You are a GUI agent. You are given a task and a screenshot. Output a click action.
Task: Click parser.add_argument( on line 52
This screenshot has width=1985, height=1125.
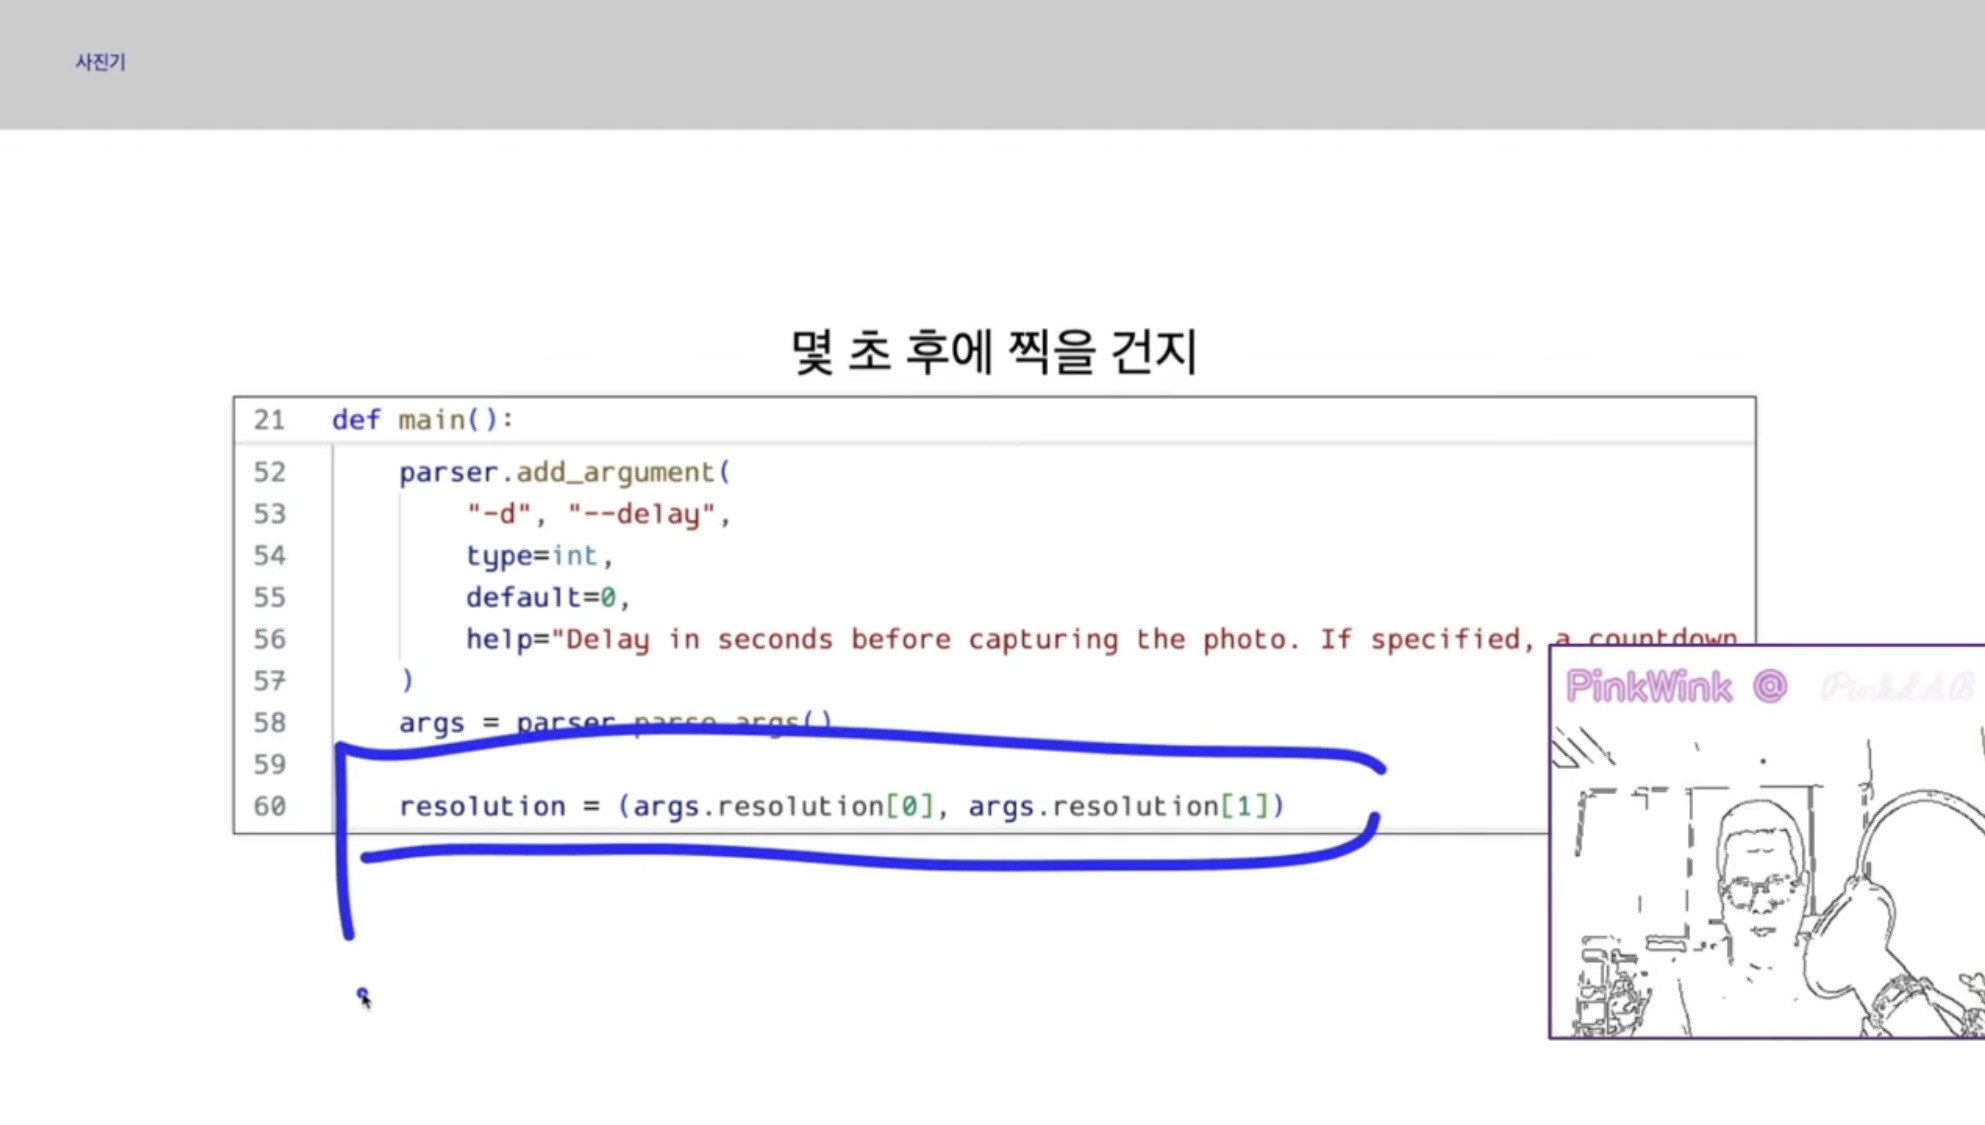564,472
